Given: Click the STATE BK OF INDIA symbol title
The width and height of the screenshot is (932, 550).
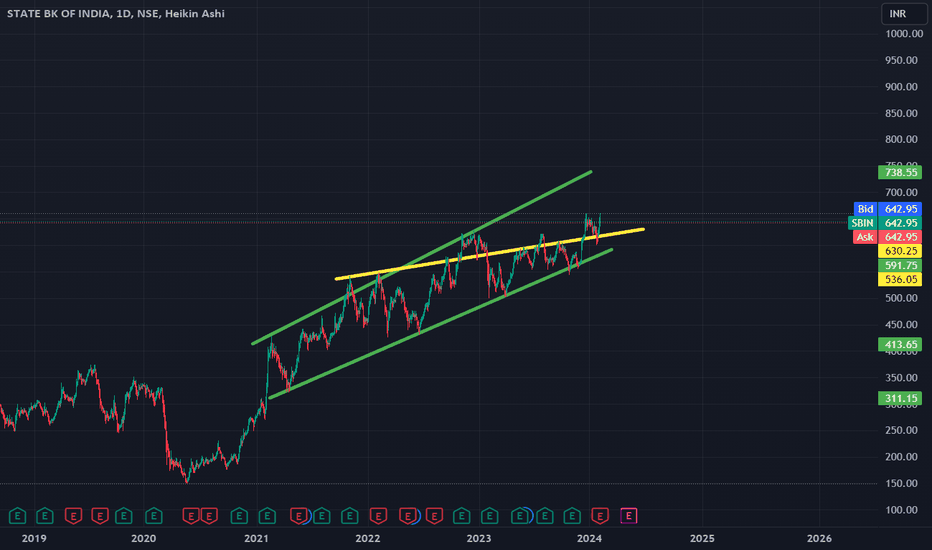Looking at the screenshot, I should (x=58, y=13).
